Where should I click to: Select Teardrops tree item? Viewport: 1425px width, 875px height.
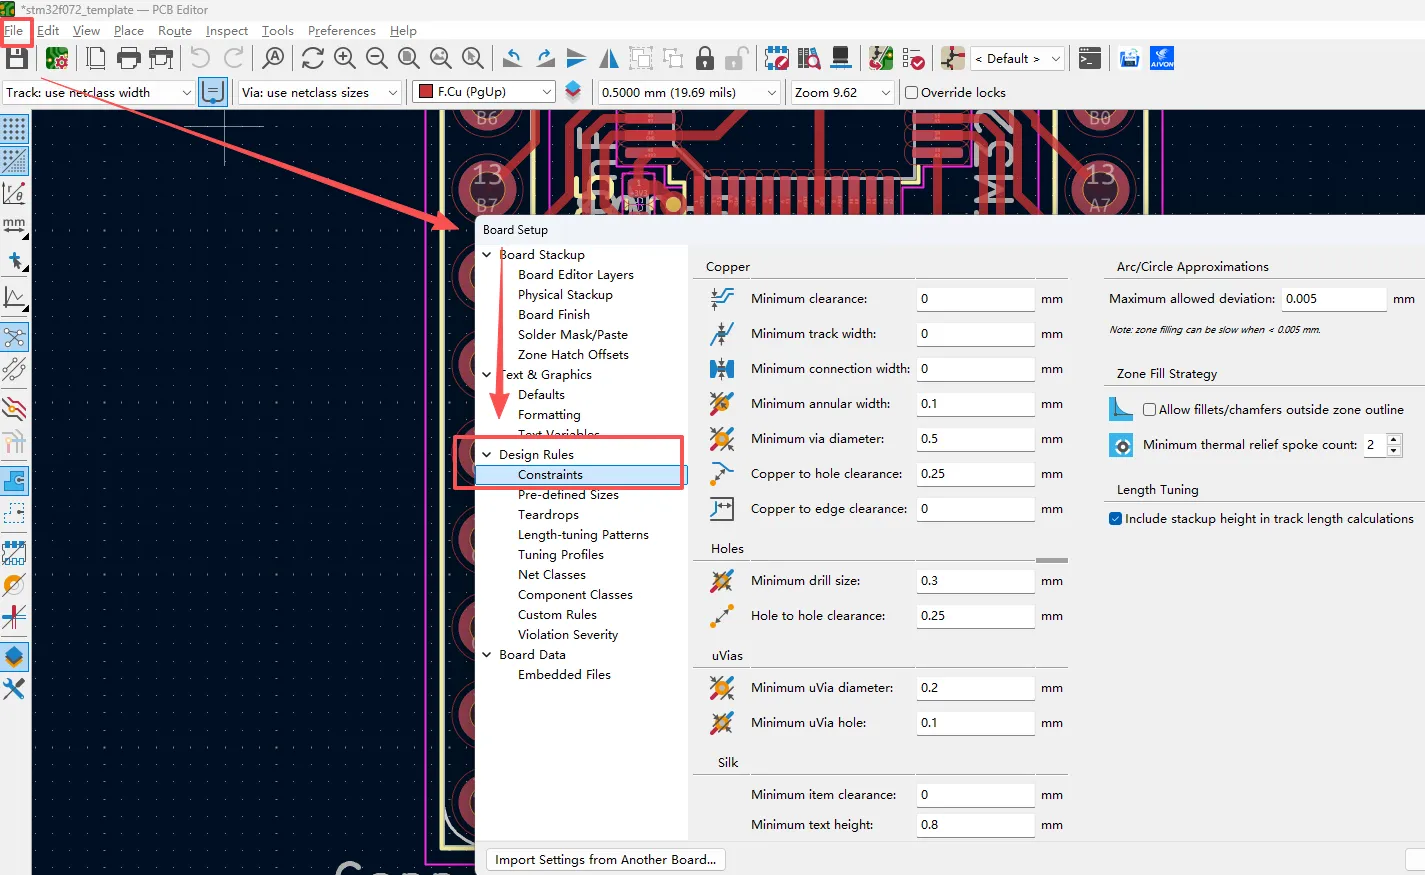pos(548,514)
